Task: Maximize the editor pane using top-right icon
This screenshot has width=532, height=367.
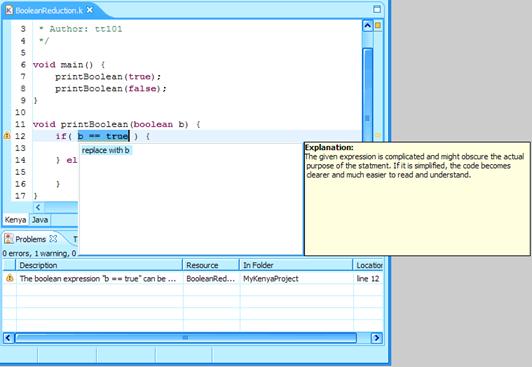Action: [377, 9]
